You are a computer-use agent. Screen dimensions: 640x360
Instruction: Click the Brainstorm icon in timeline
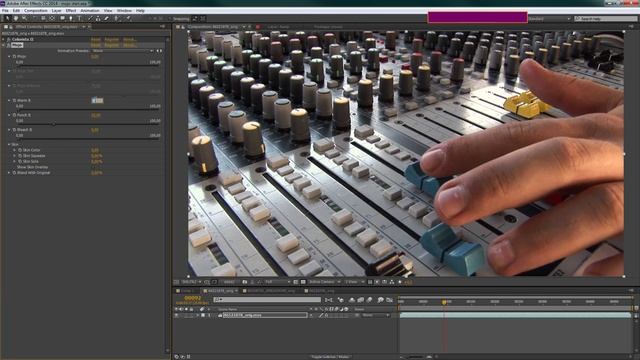tap(380, 300)
